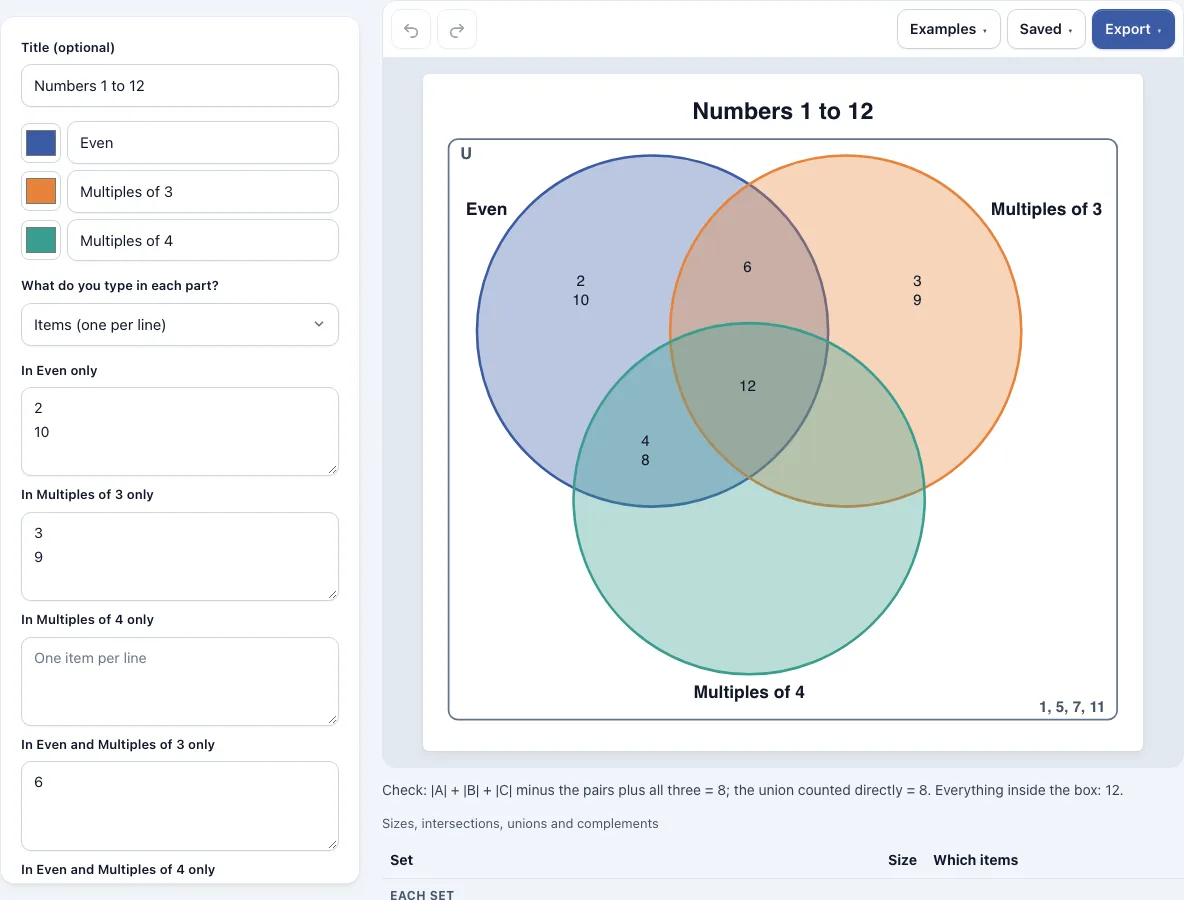1184x900 pixels.
Task: Focus the 'In Even only' text area
Action: pyautogui.click(x=180, y=432)
